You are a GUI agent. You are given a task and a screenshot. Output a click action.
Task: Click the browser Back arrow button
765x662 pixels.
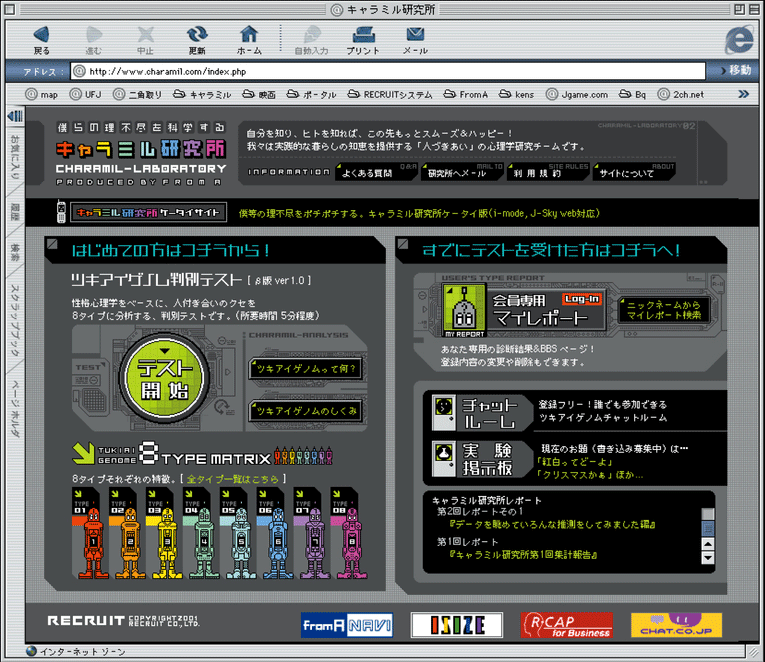tap(41, 37)
